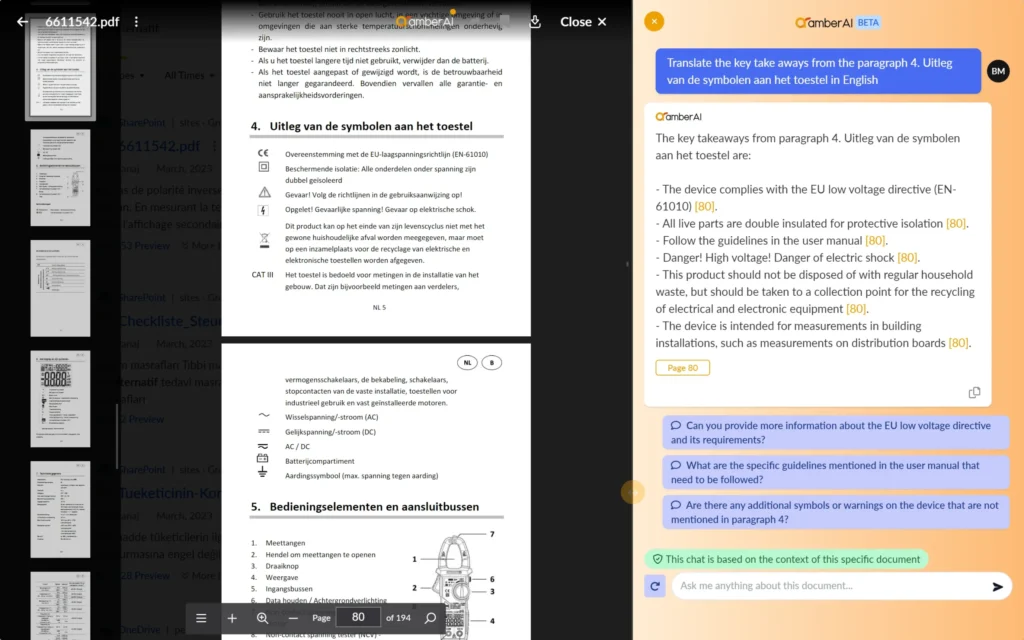The height and width of the screenshot is (640, 1024).
Task: Collapse the chat panel using the divider arrow handle
Action: [x=631, y=491]
